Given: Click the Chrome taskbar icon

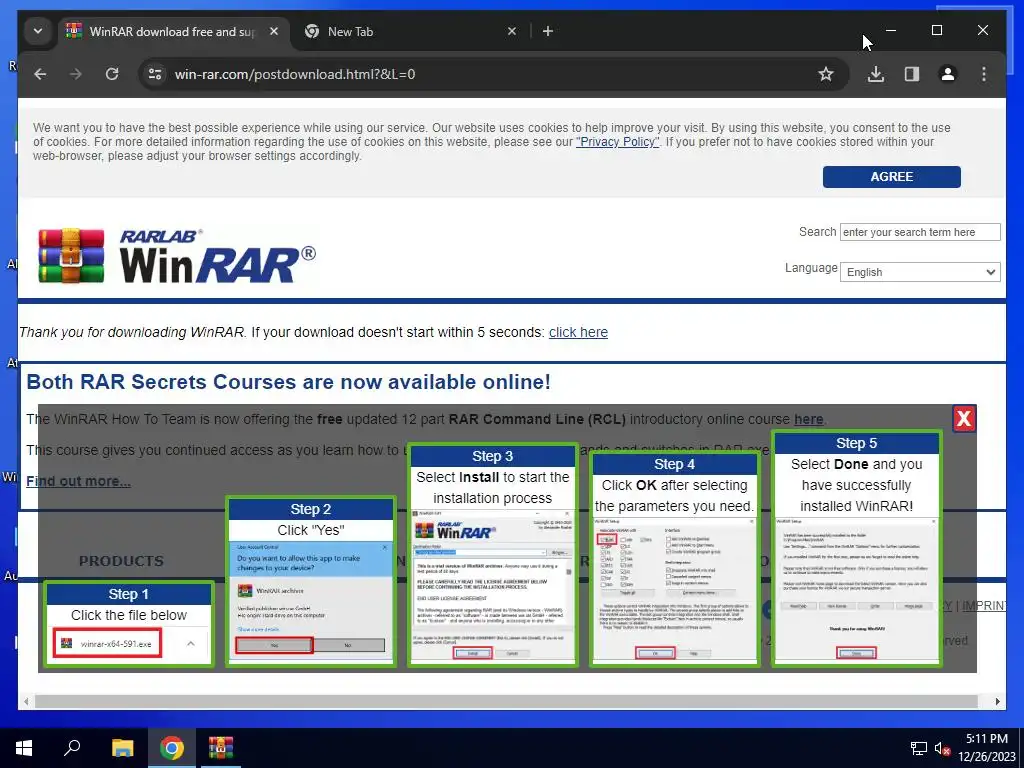Looking at the screenshot, I should click(x=172, y=748).
